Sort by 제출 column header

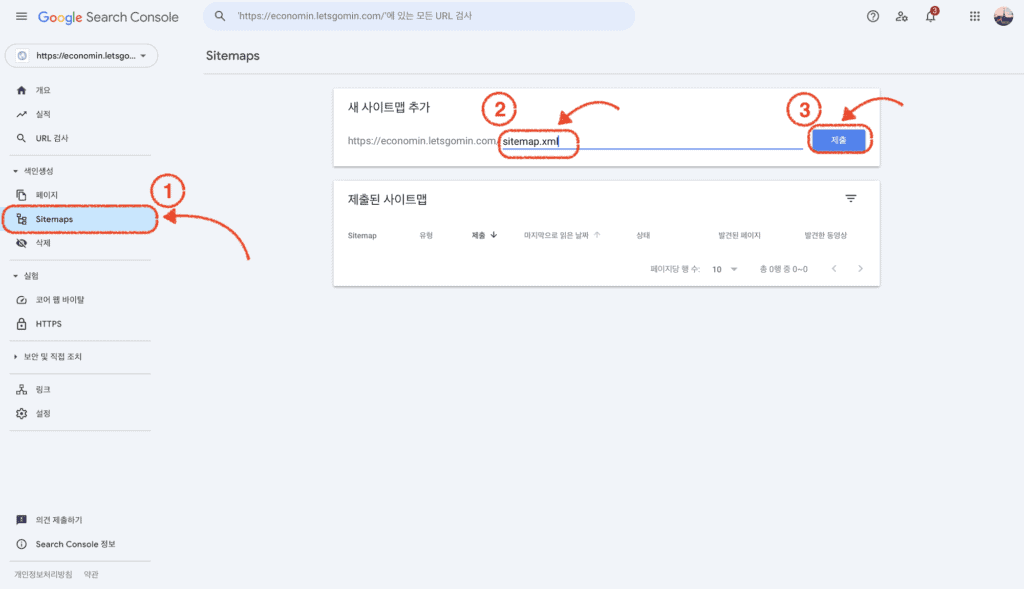(x=484, y=235)
